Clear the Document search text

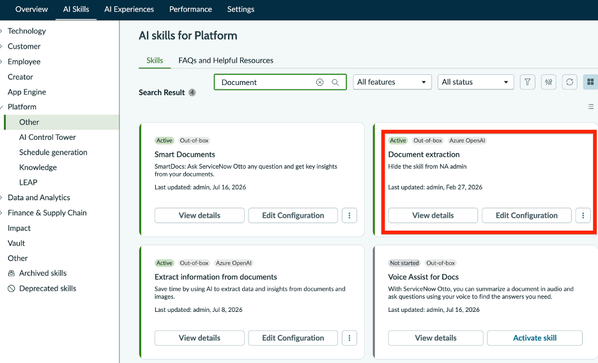(x=320, y=82)
